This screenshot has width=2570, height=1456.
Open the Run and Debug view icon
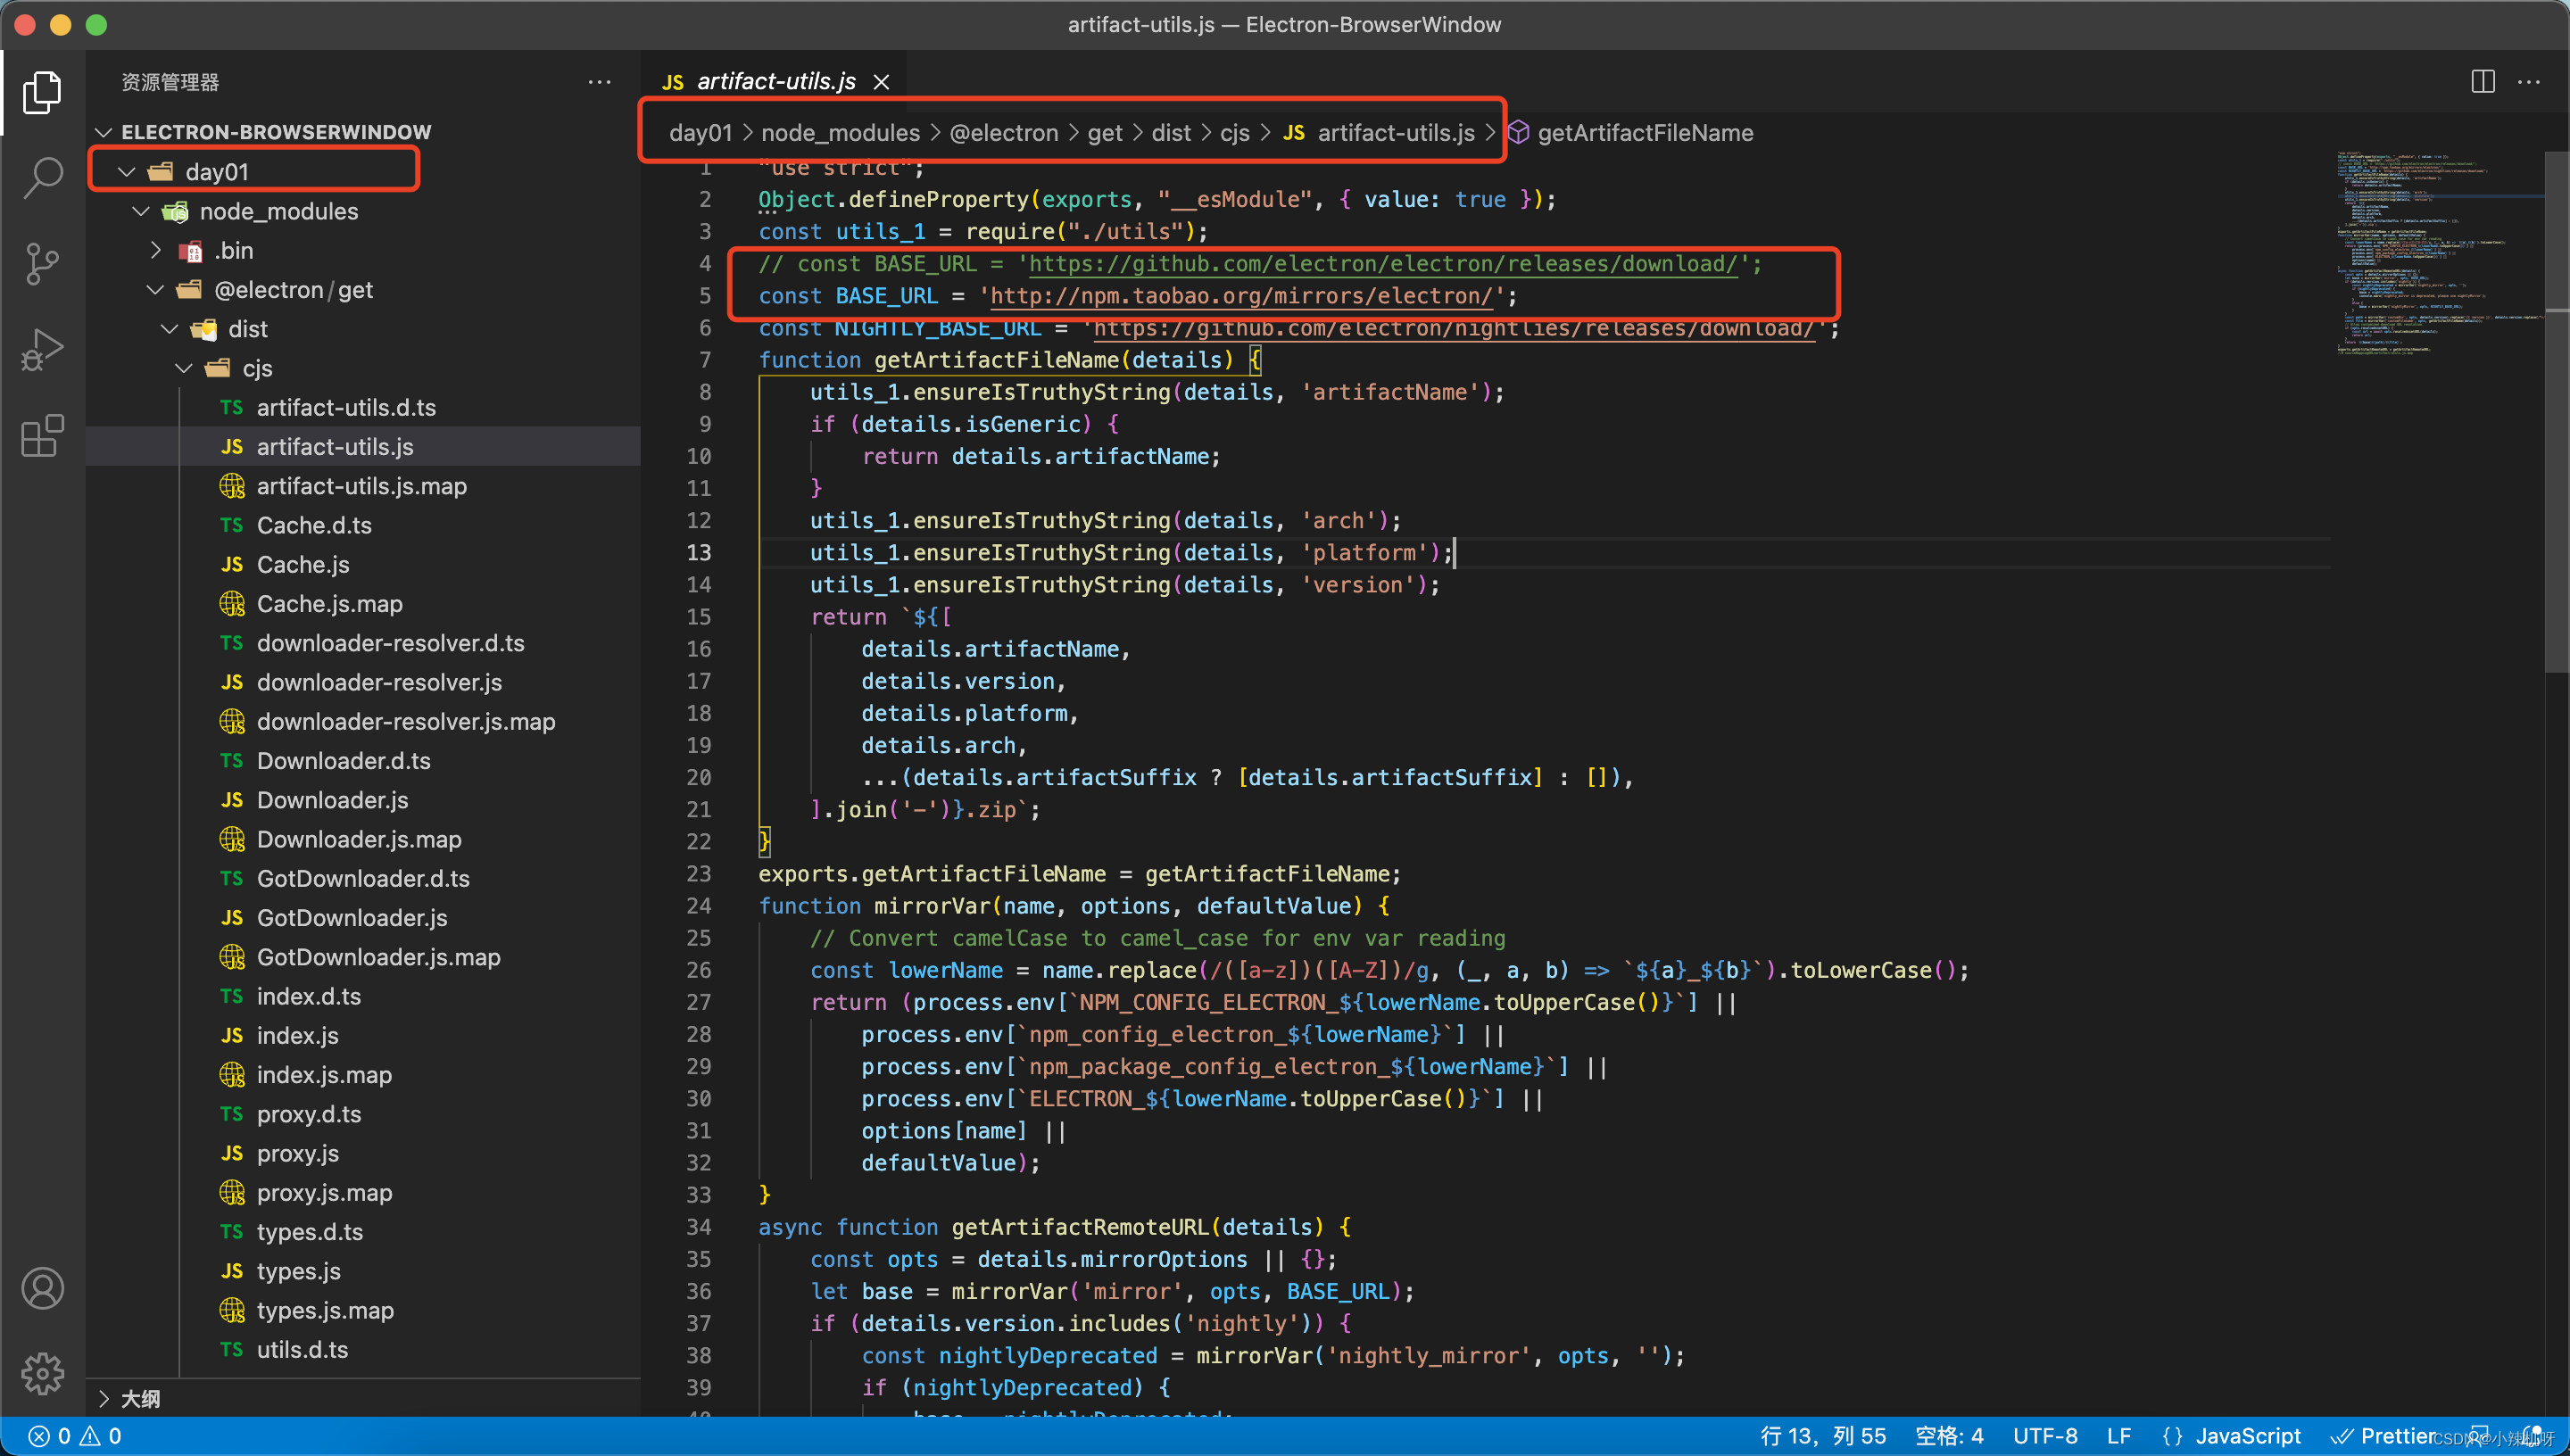(x=42, y=350)
